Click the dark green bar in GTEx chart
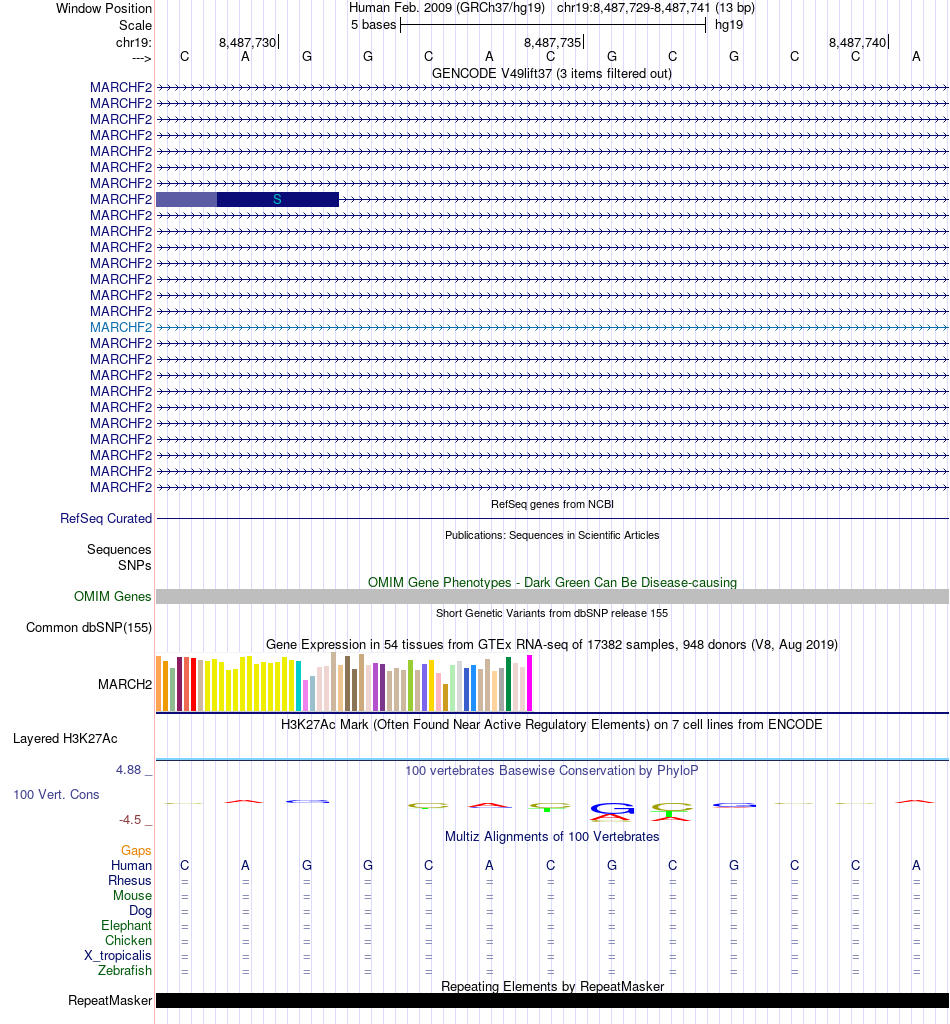Viewport: 950px width, 1024px height. click(509, 684)
